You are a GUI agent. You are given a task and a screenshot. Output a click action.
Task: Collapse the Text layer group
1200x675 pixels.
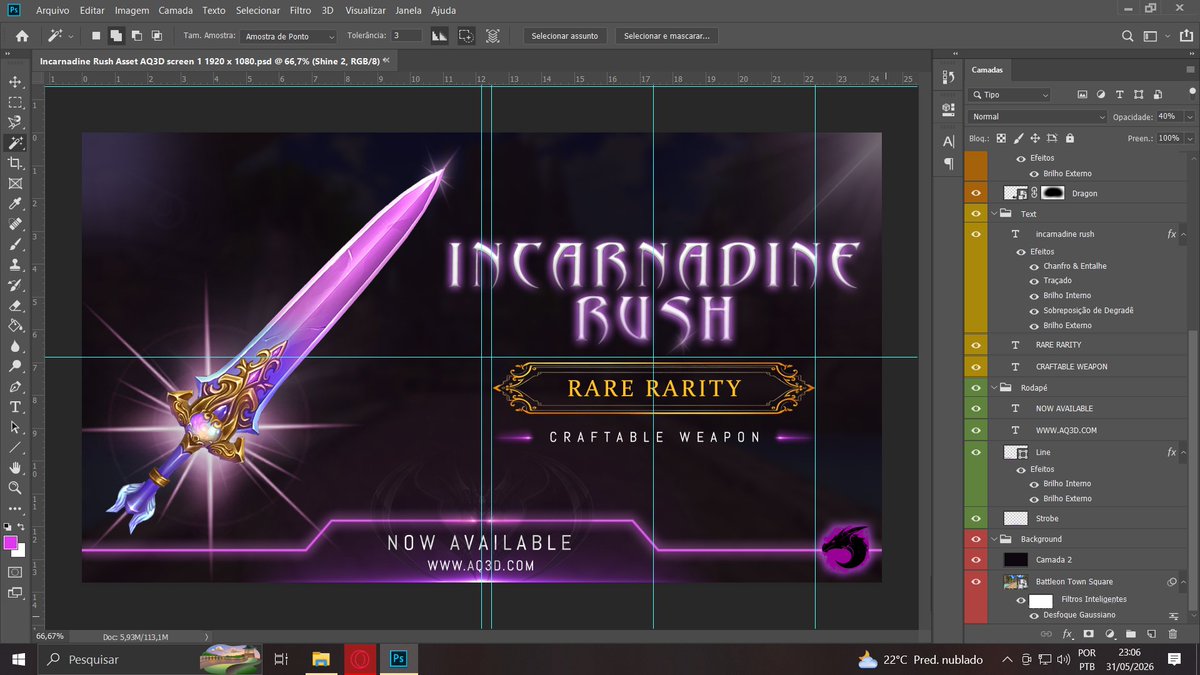[x=995, y=214]
